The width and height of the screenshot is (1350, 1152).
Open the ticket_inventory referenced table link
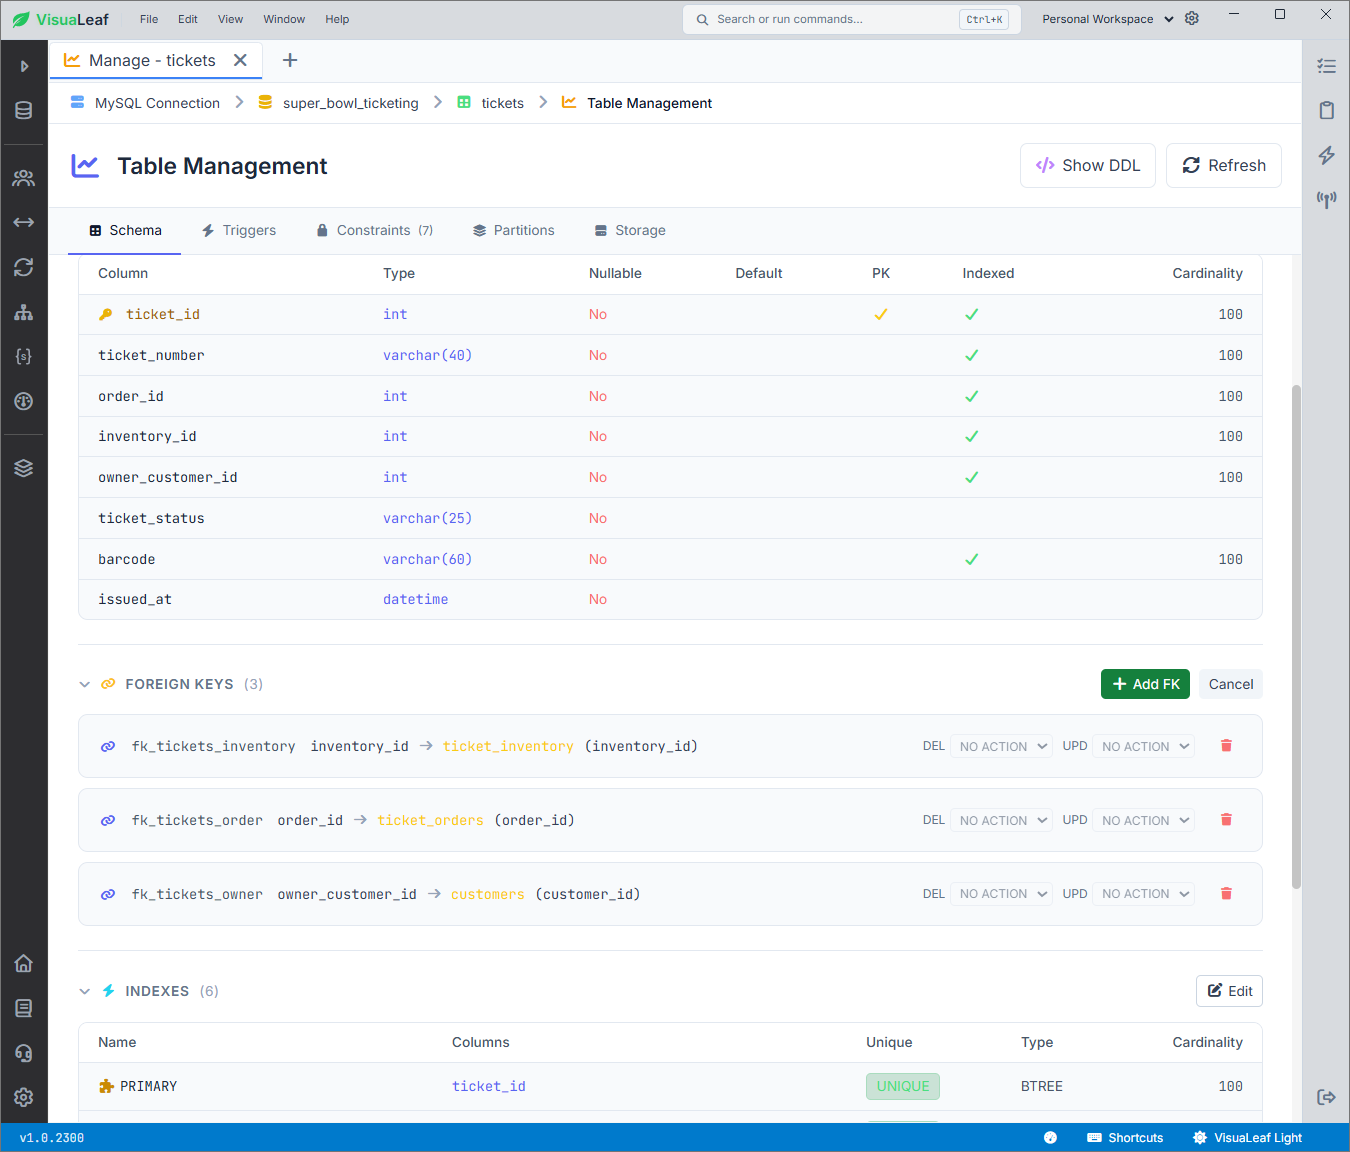click(x=508, y=746)
